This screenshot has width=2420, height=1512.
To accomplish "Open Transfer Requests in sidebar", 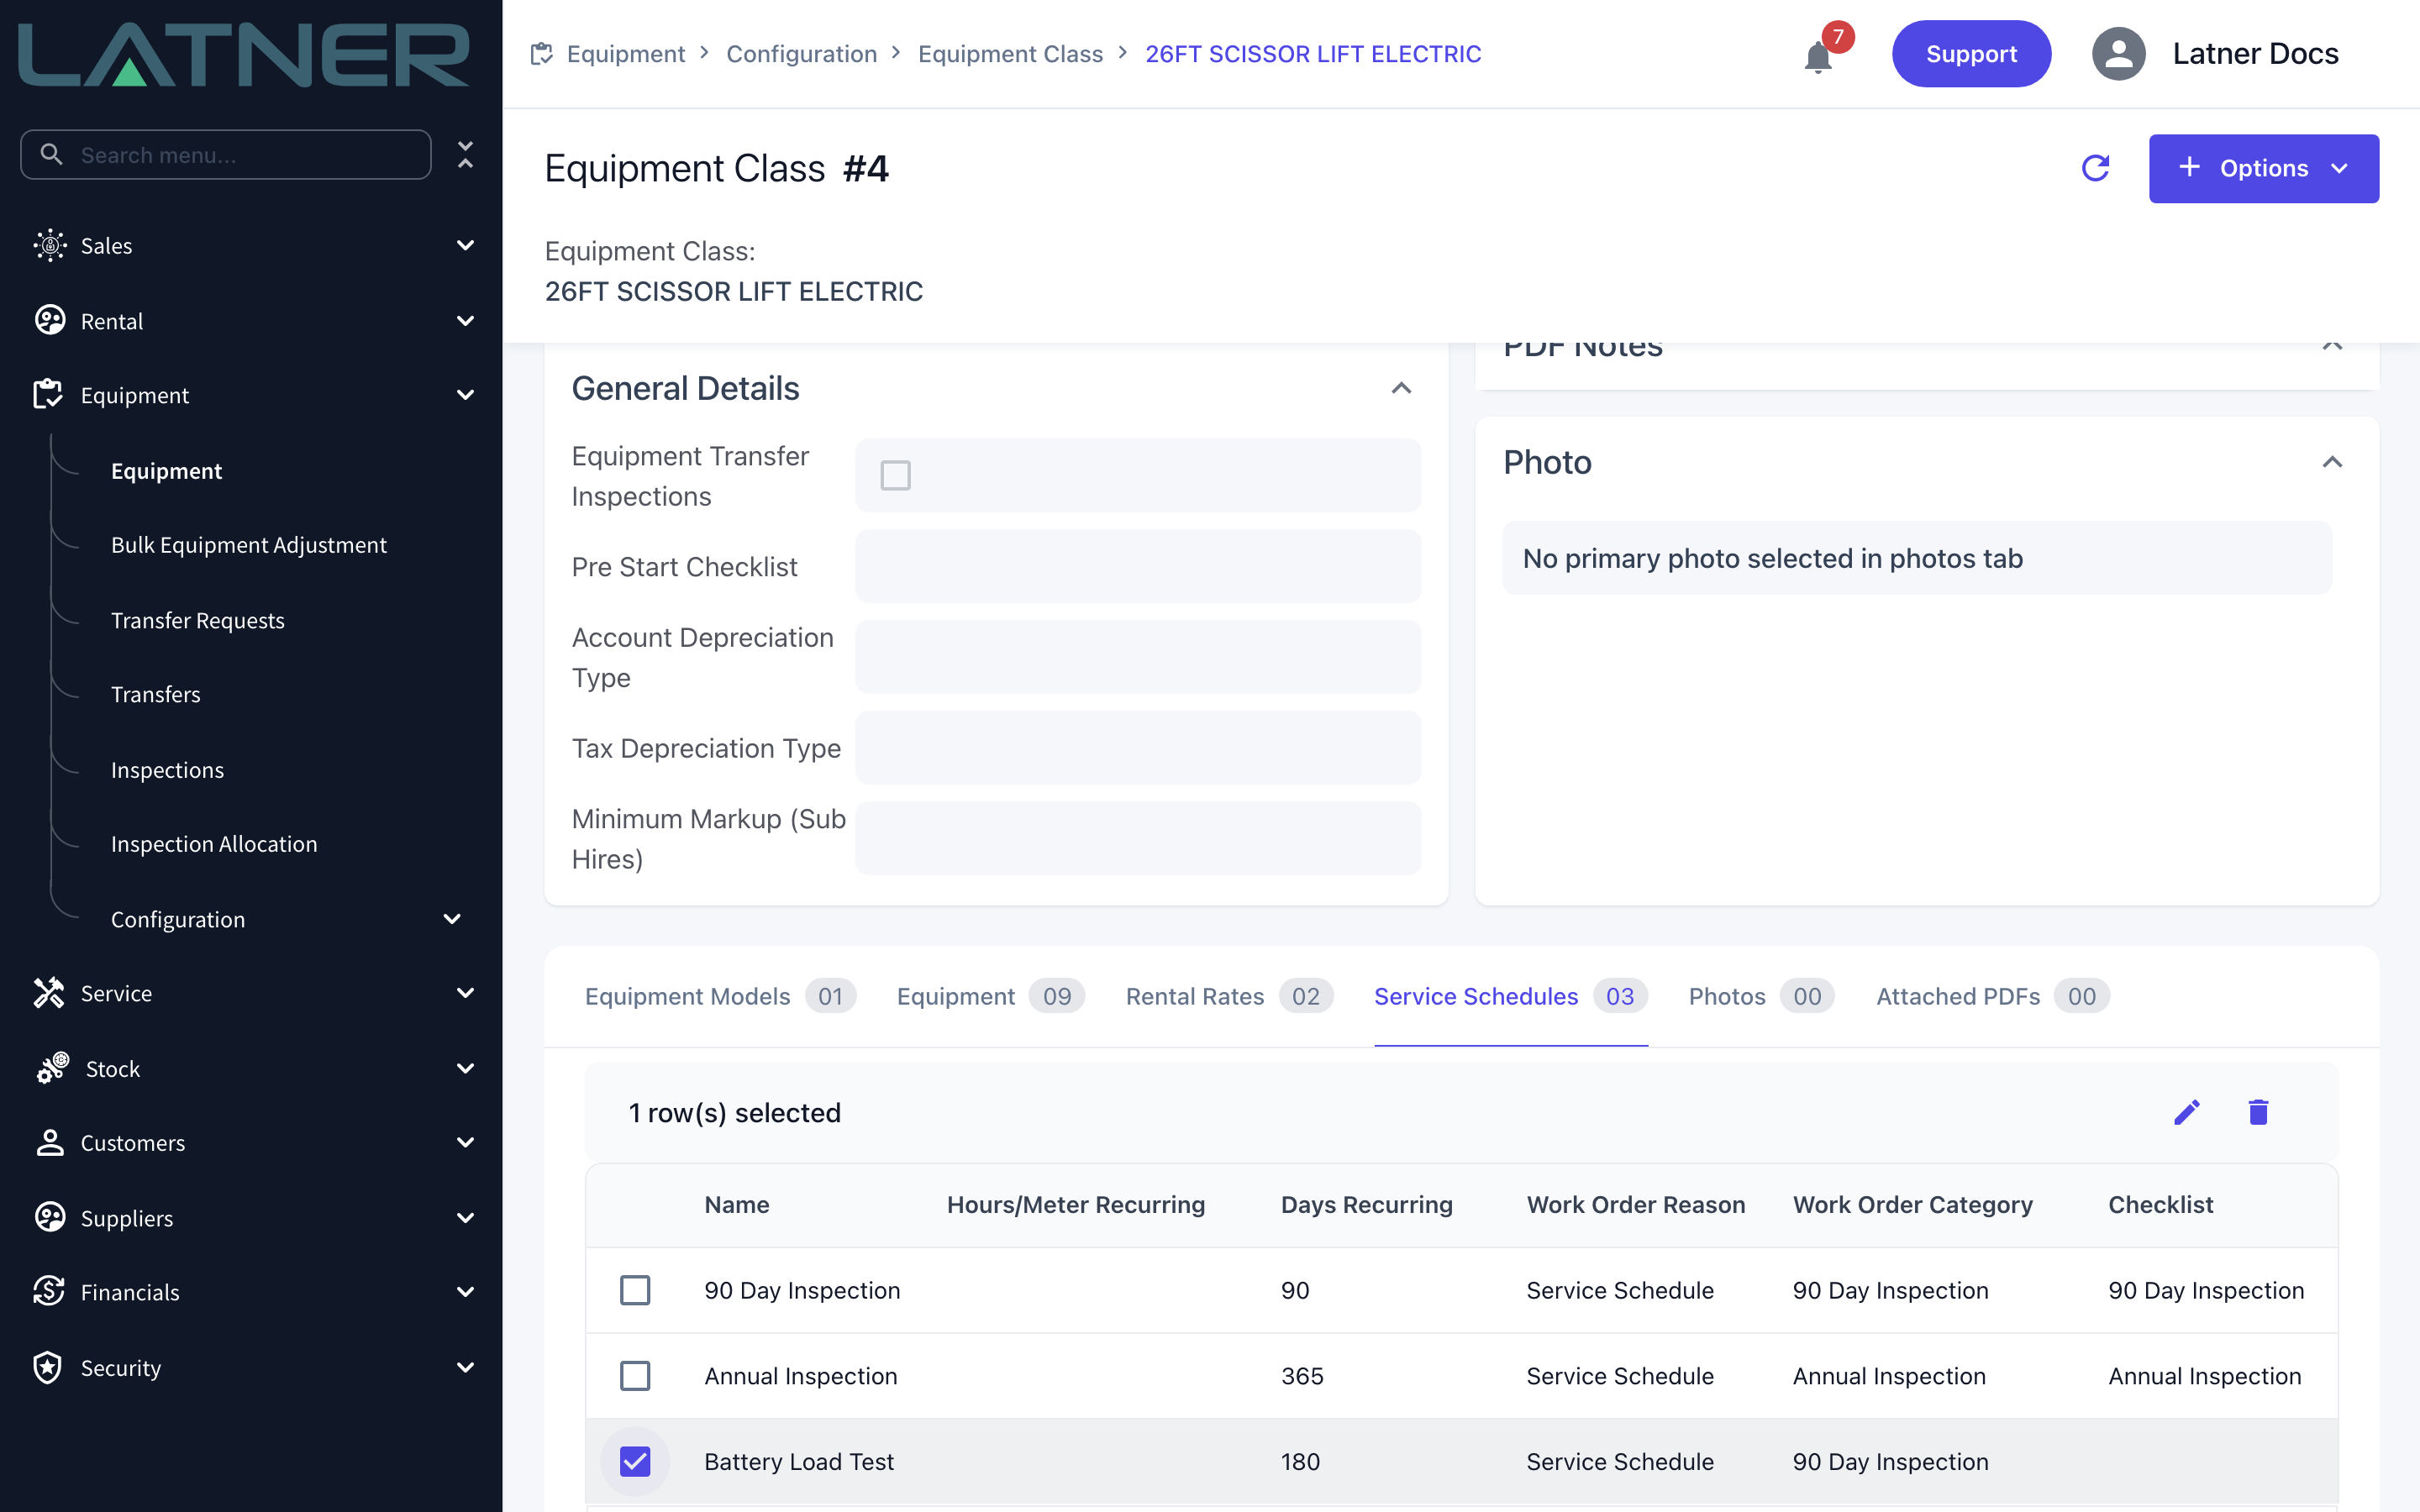I will [198, 620].
